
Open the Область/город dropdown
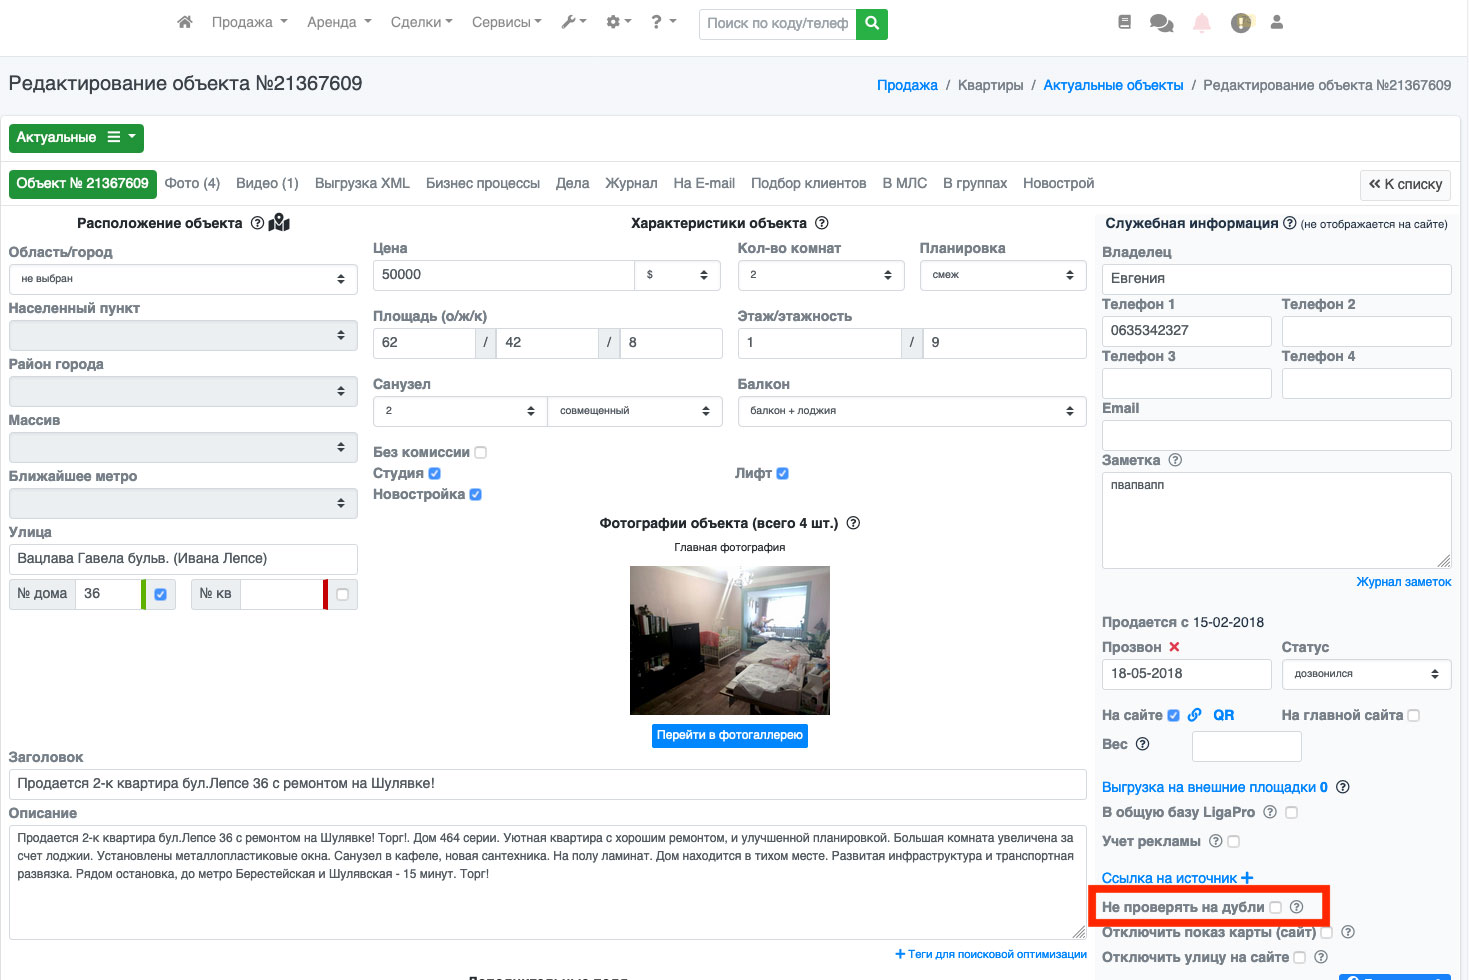[183, 279]
